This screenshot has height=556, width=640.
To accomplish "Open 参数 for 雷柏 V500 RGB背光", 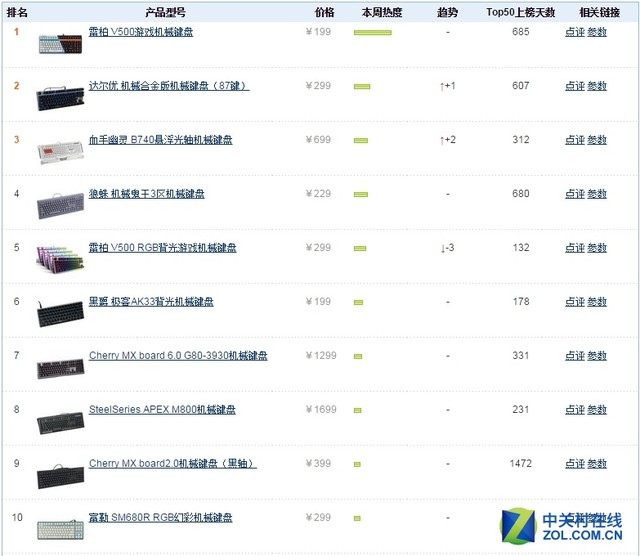I will click(x=597, y=247).
